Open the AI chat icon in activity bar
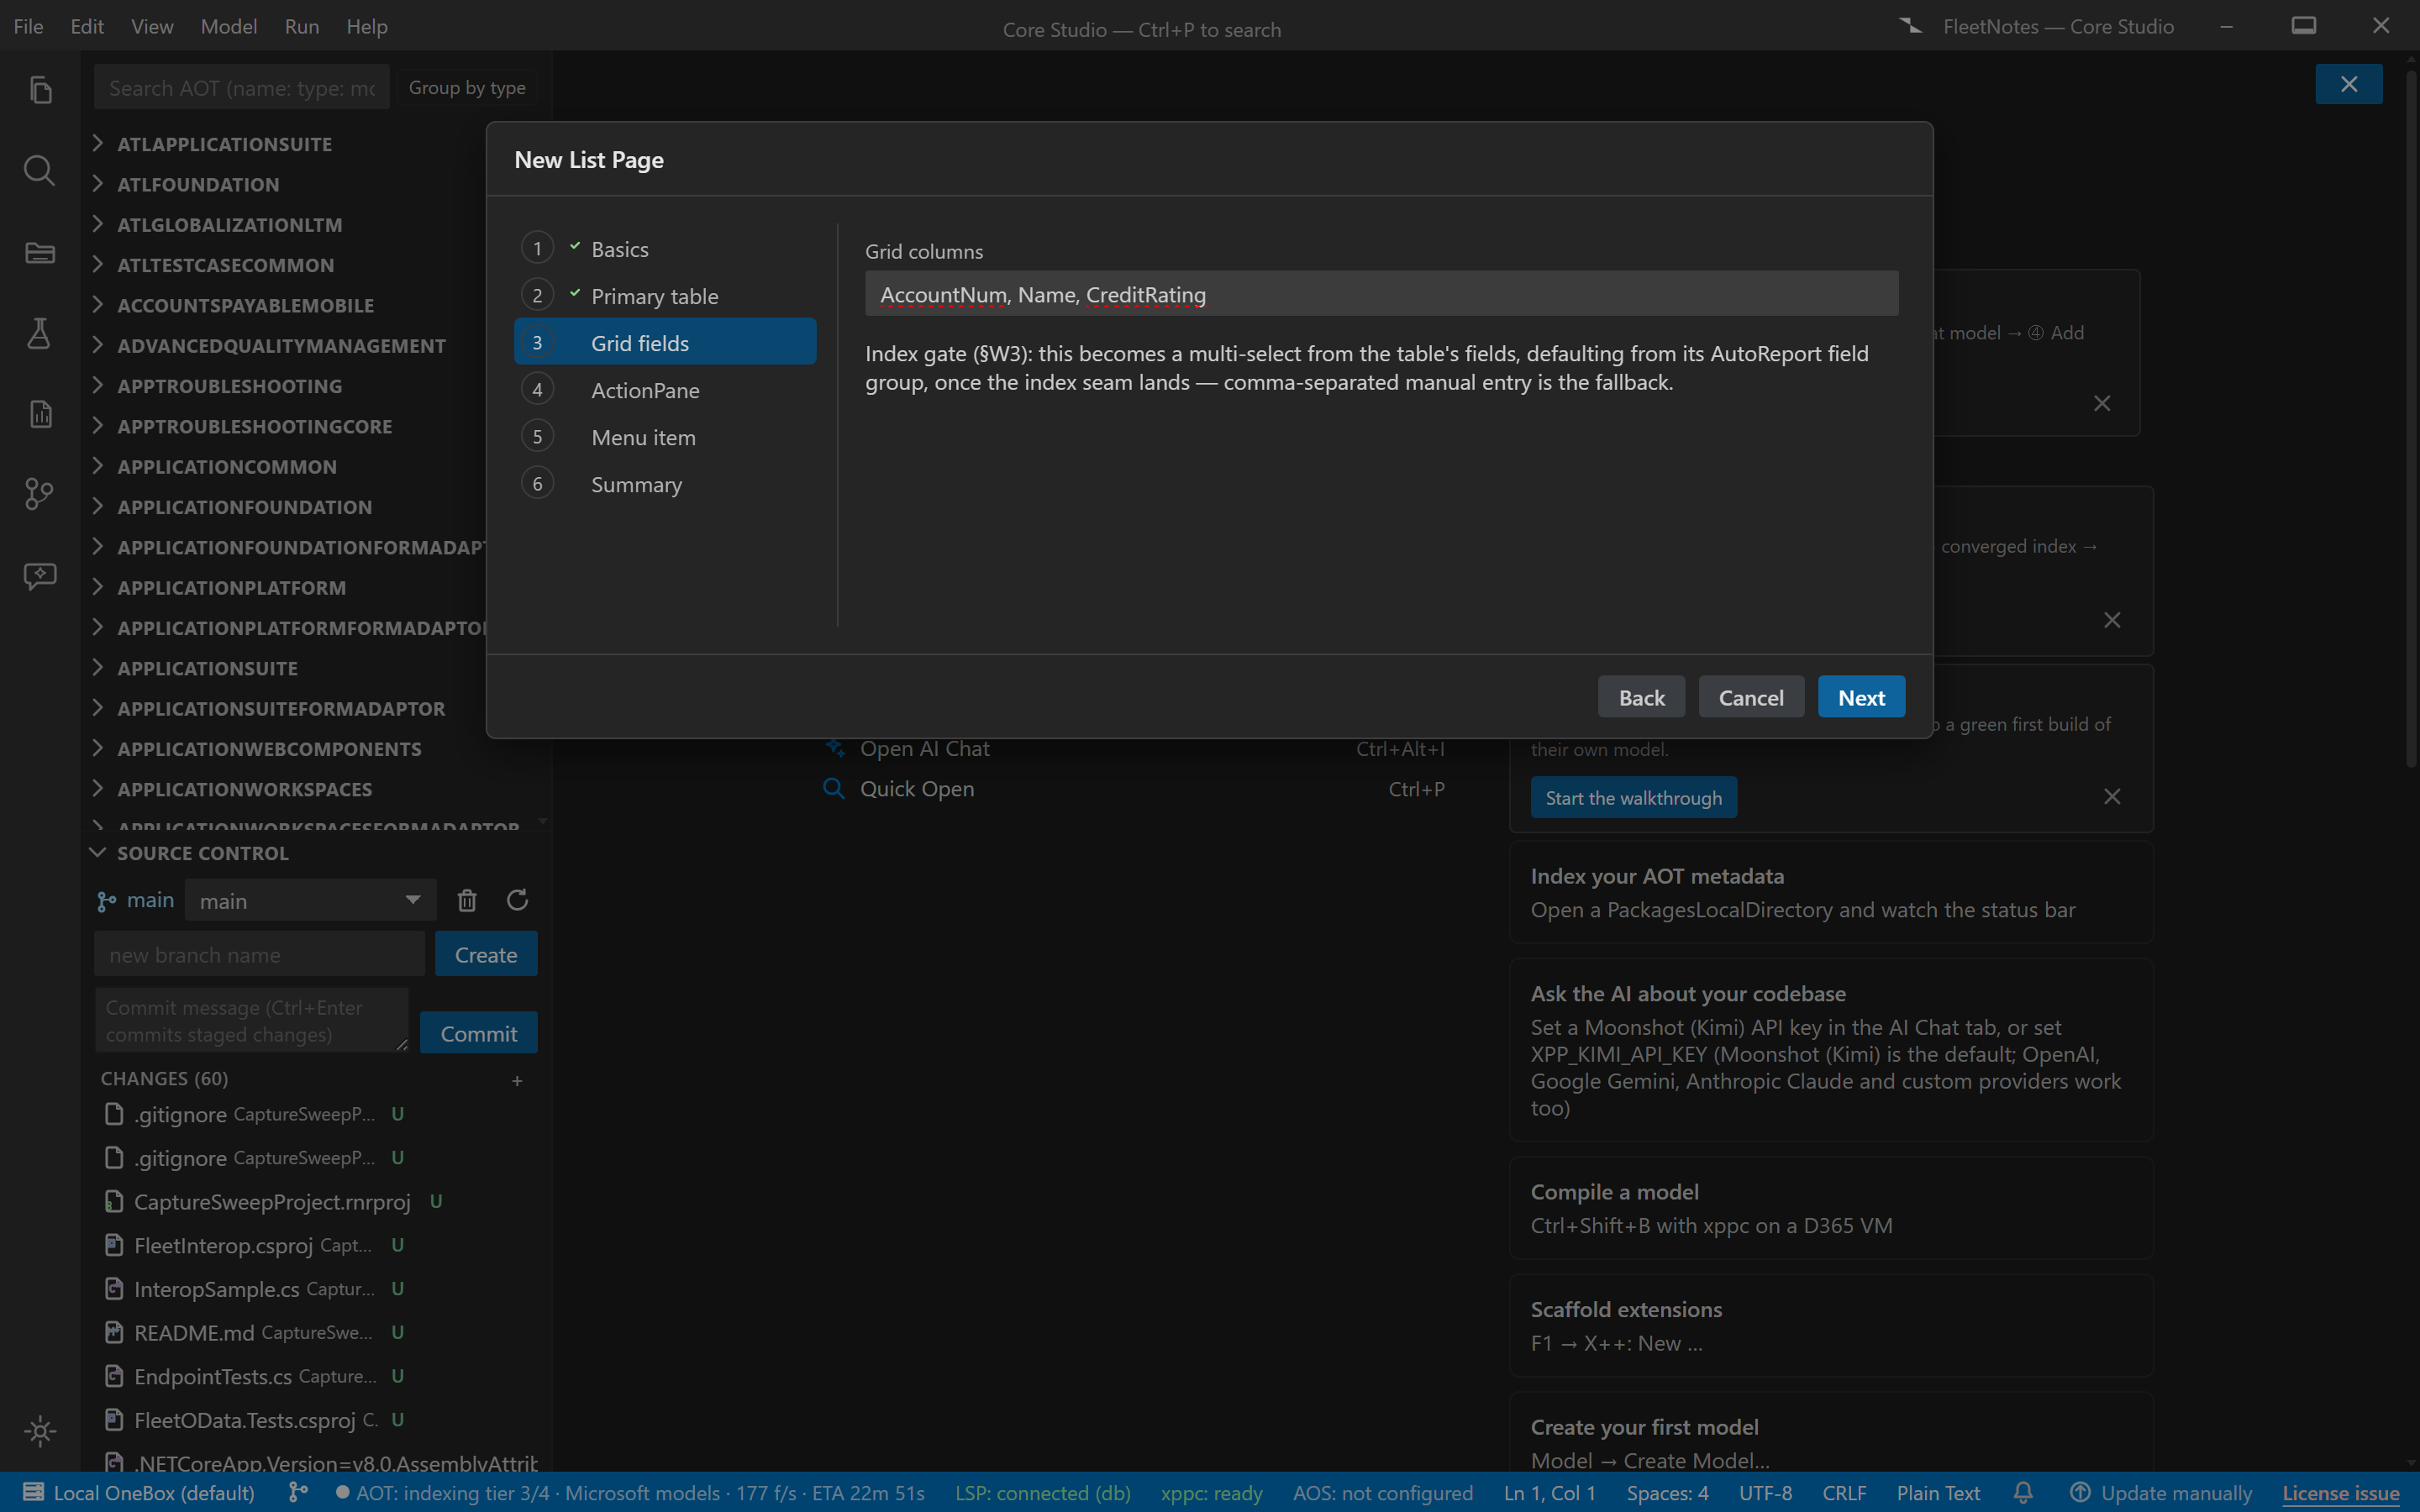The height and width of the screenshot is (1512, 2420). [x=40, y=575]
